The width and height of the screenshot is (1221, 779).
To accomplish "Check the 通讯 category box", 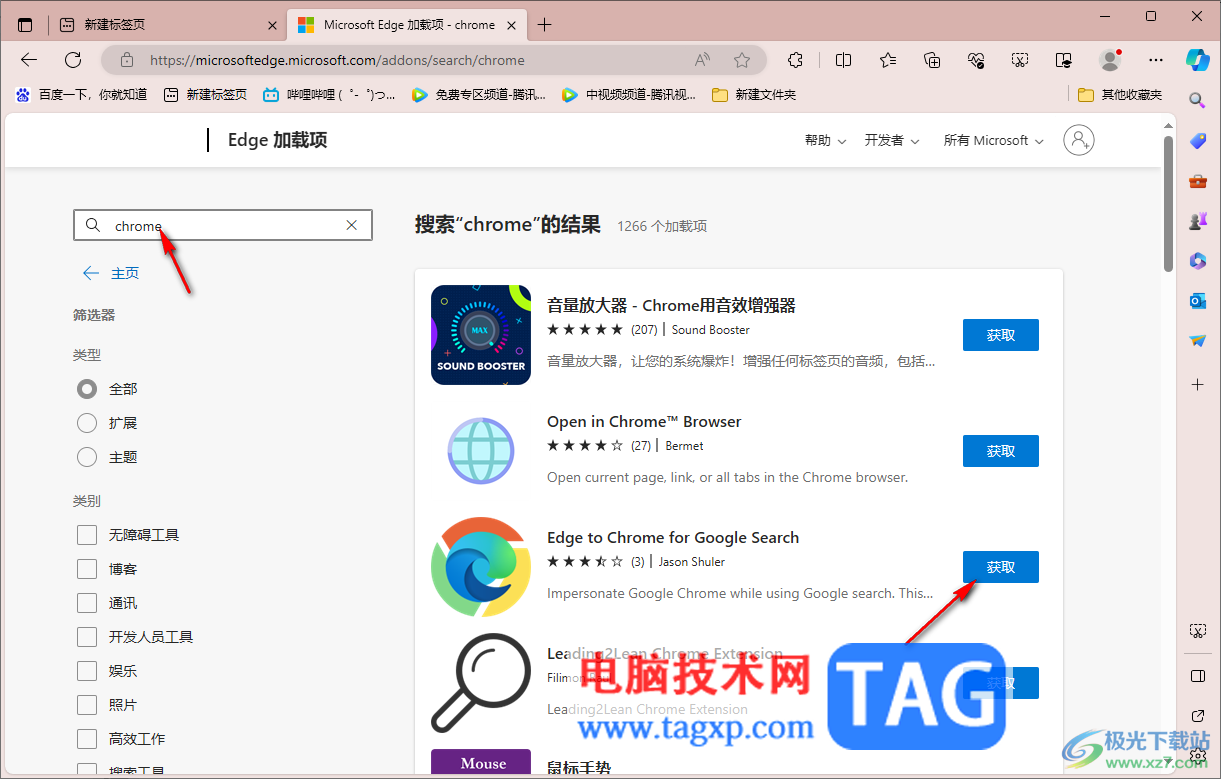I will [x=87, y=603].
